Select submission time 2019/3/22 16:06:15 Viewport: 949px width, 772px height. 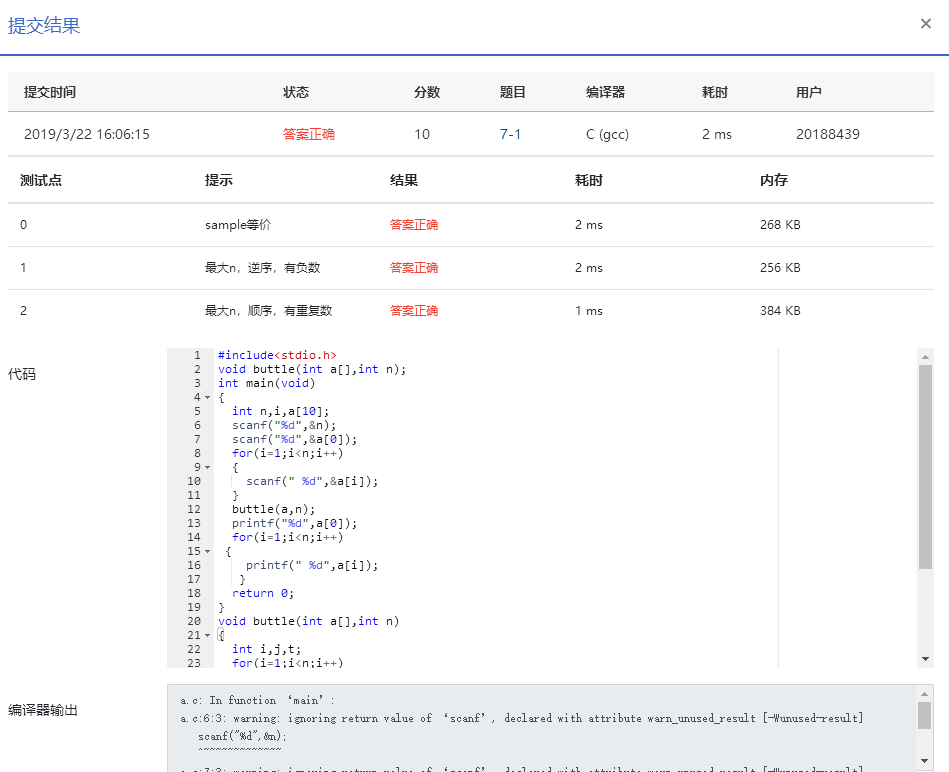click(87, 134)
